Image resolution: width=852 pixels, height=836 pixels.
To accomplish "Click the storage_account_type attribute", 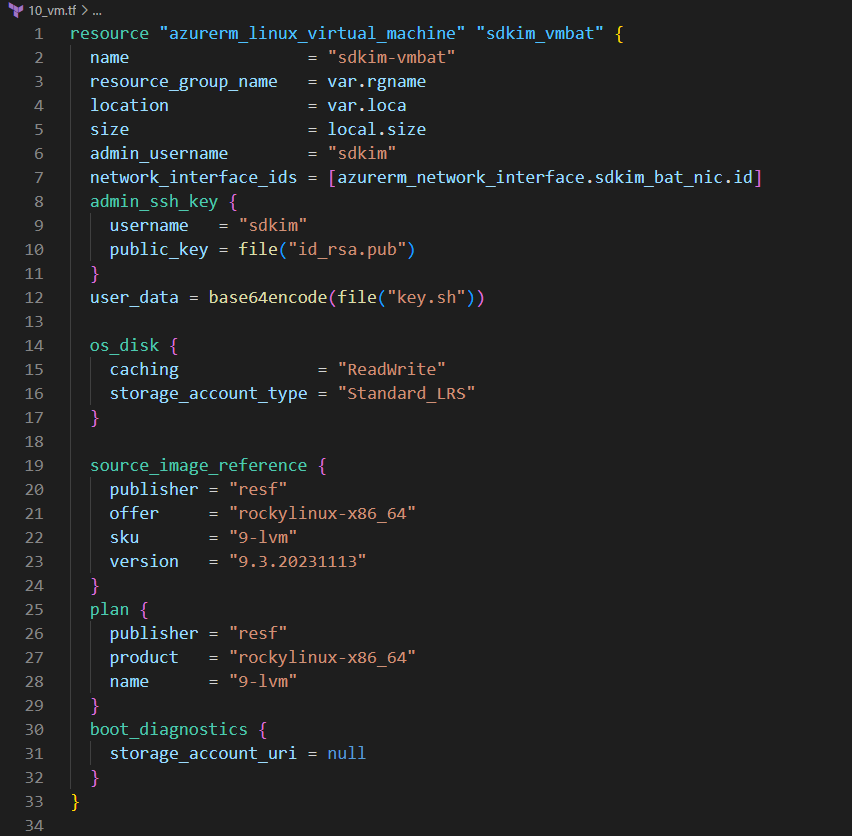I will pos(209,393).
